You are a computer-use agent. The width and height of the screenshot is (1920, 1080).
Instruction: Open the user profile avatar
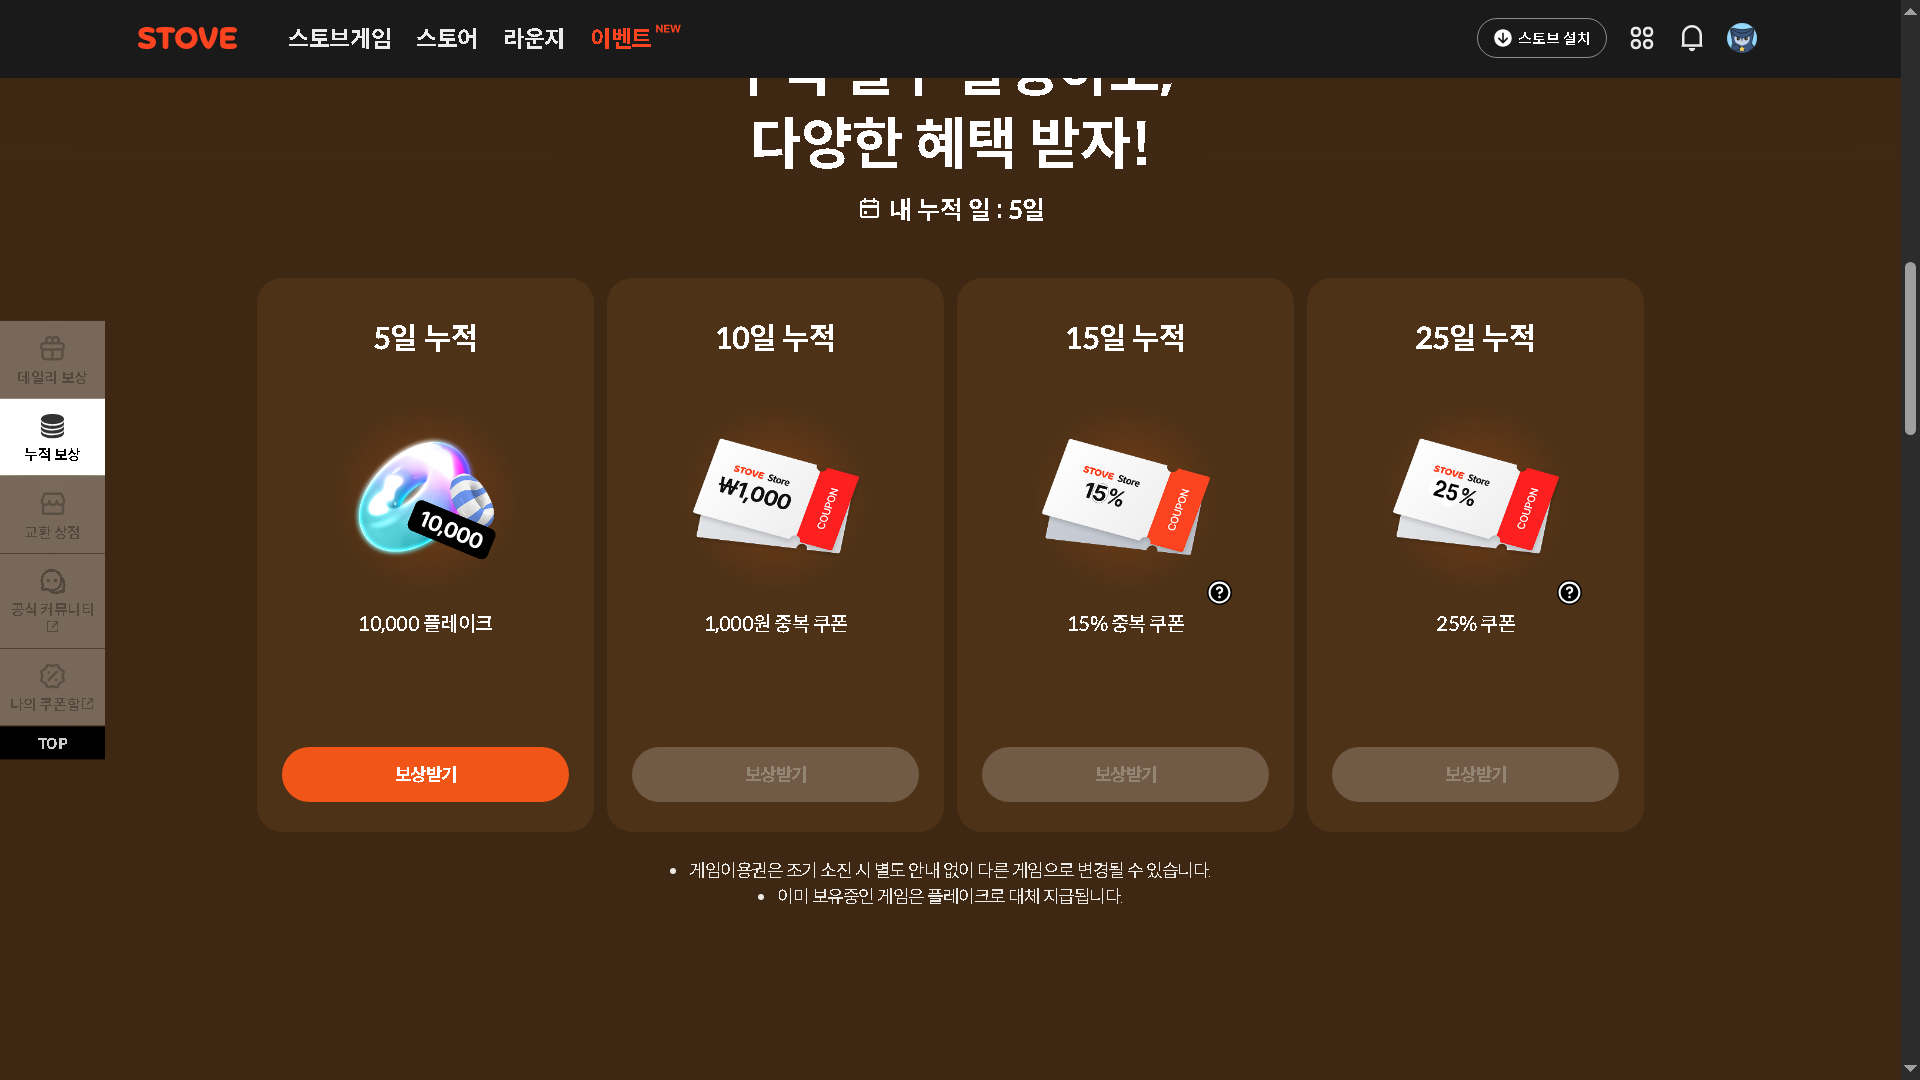click(1741, 38)
